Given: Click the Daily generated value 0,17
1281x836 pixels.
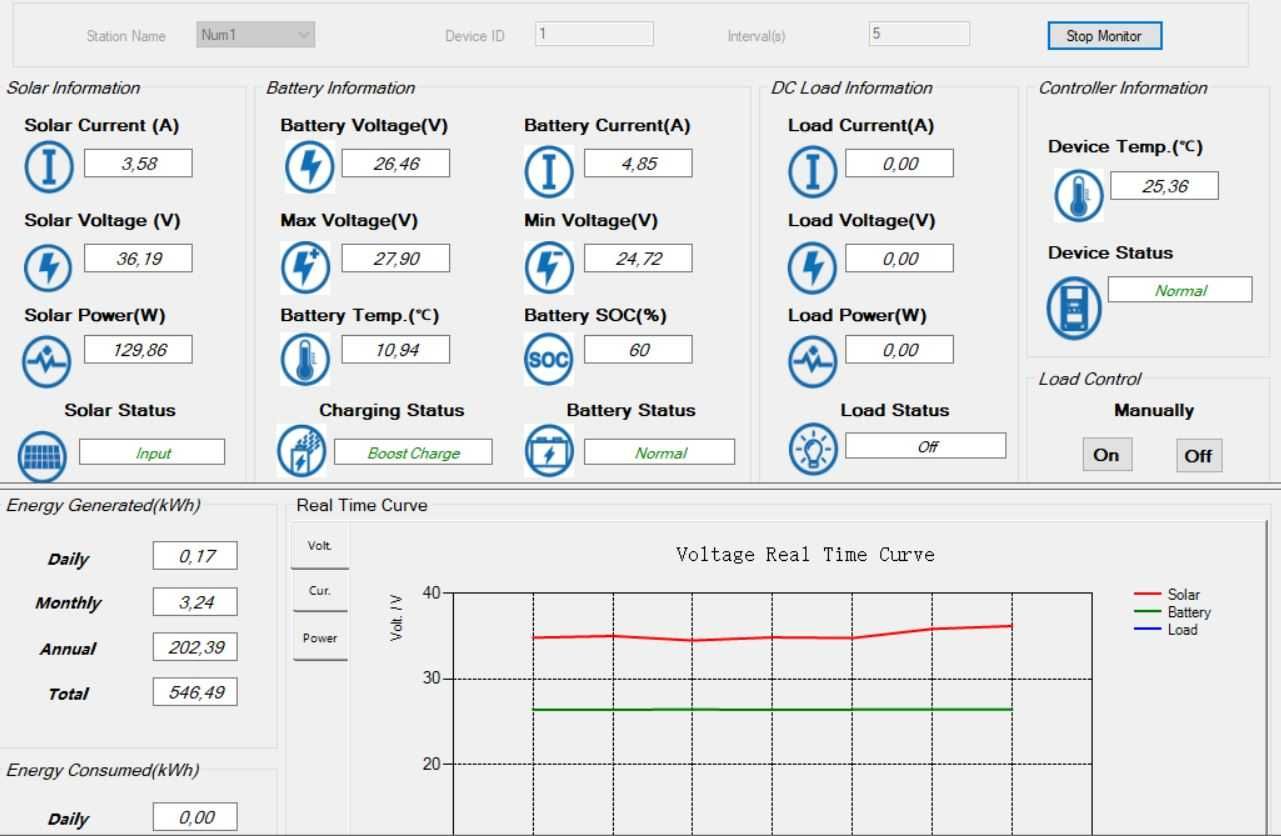Looking at the screenshot, I should click(195, 556).
